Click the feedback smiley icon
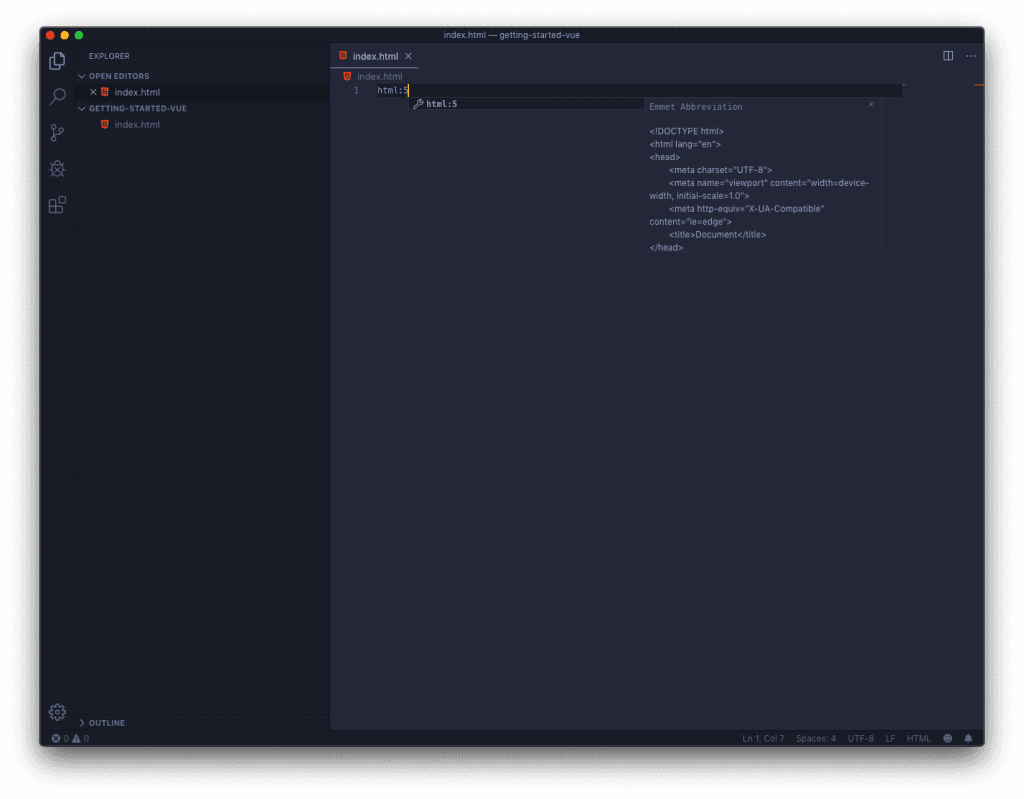This screenshot has width=1024, height=799. [x=947, y=738]
